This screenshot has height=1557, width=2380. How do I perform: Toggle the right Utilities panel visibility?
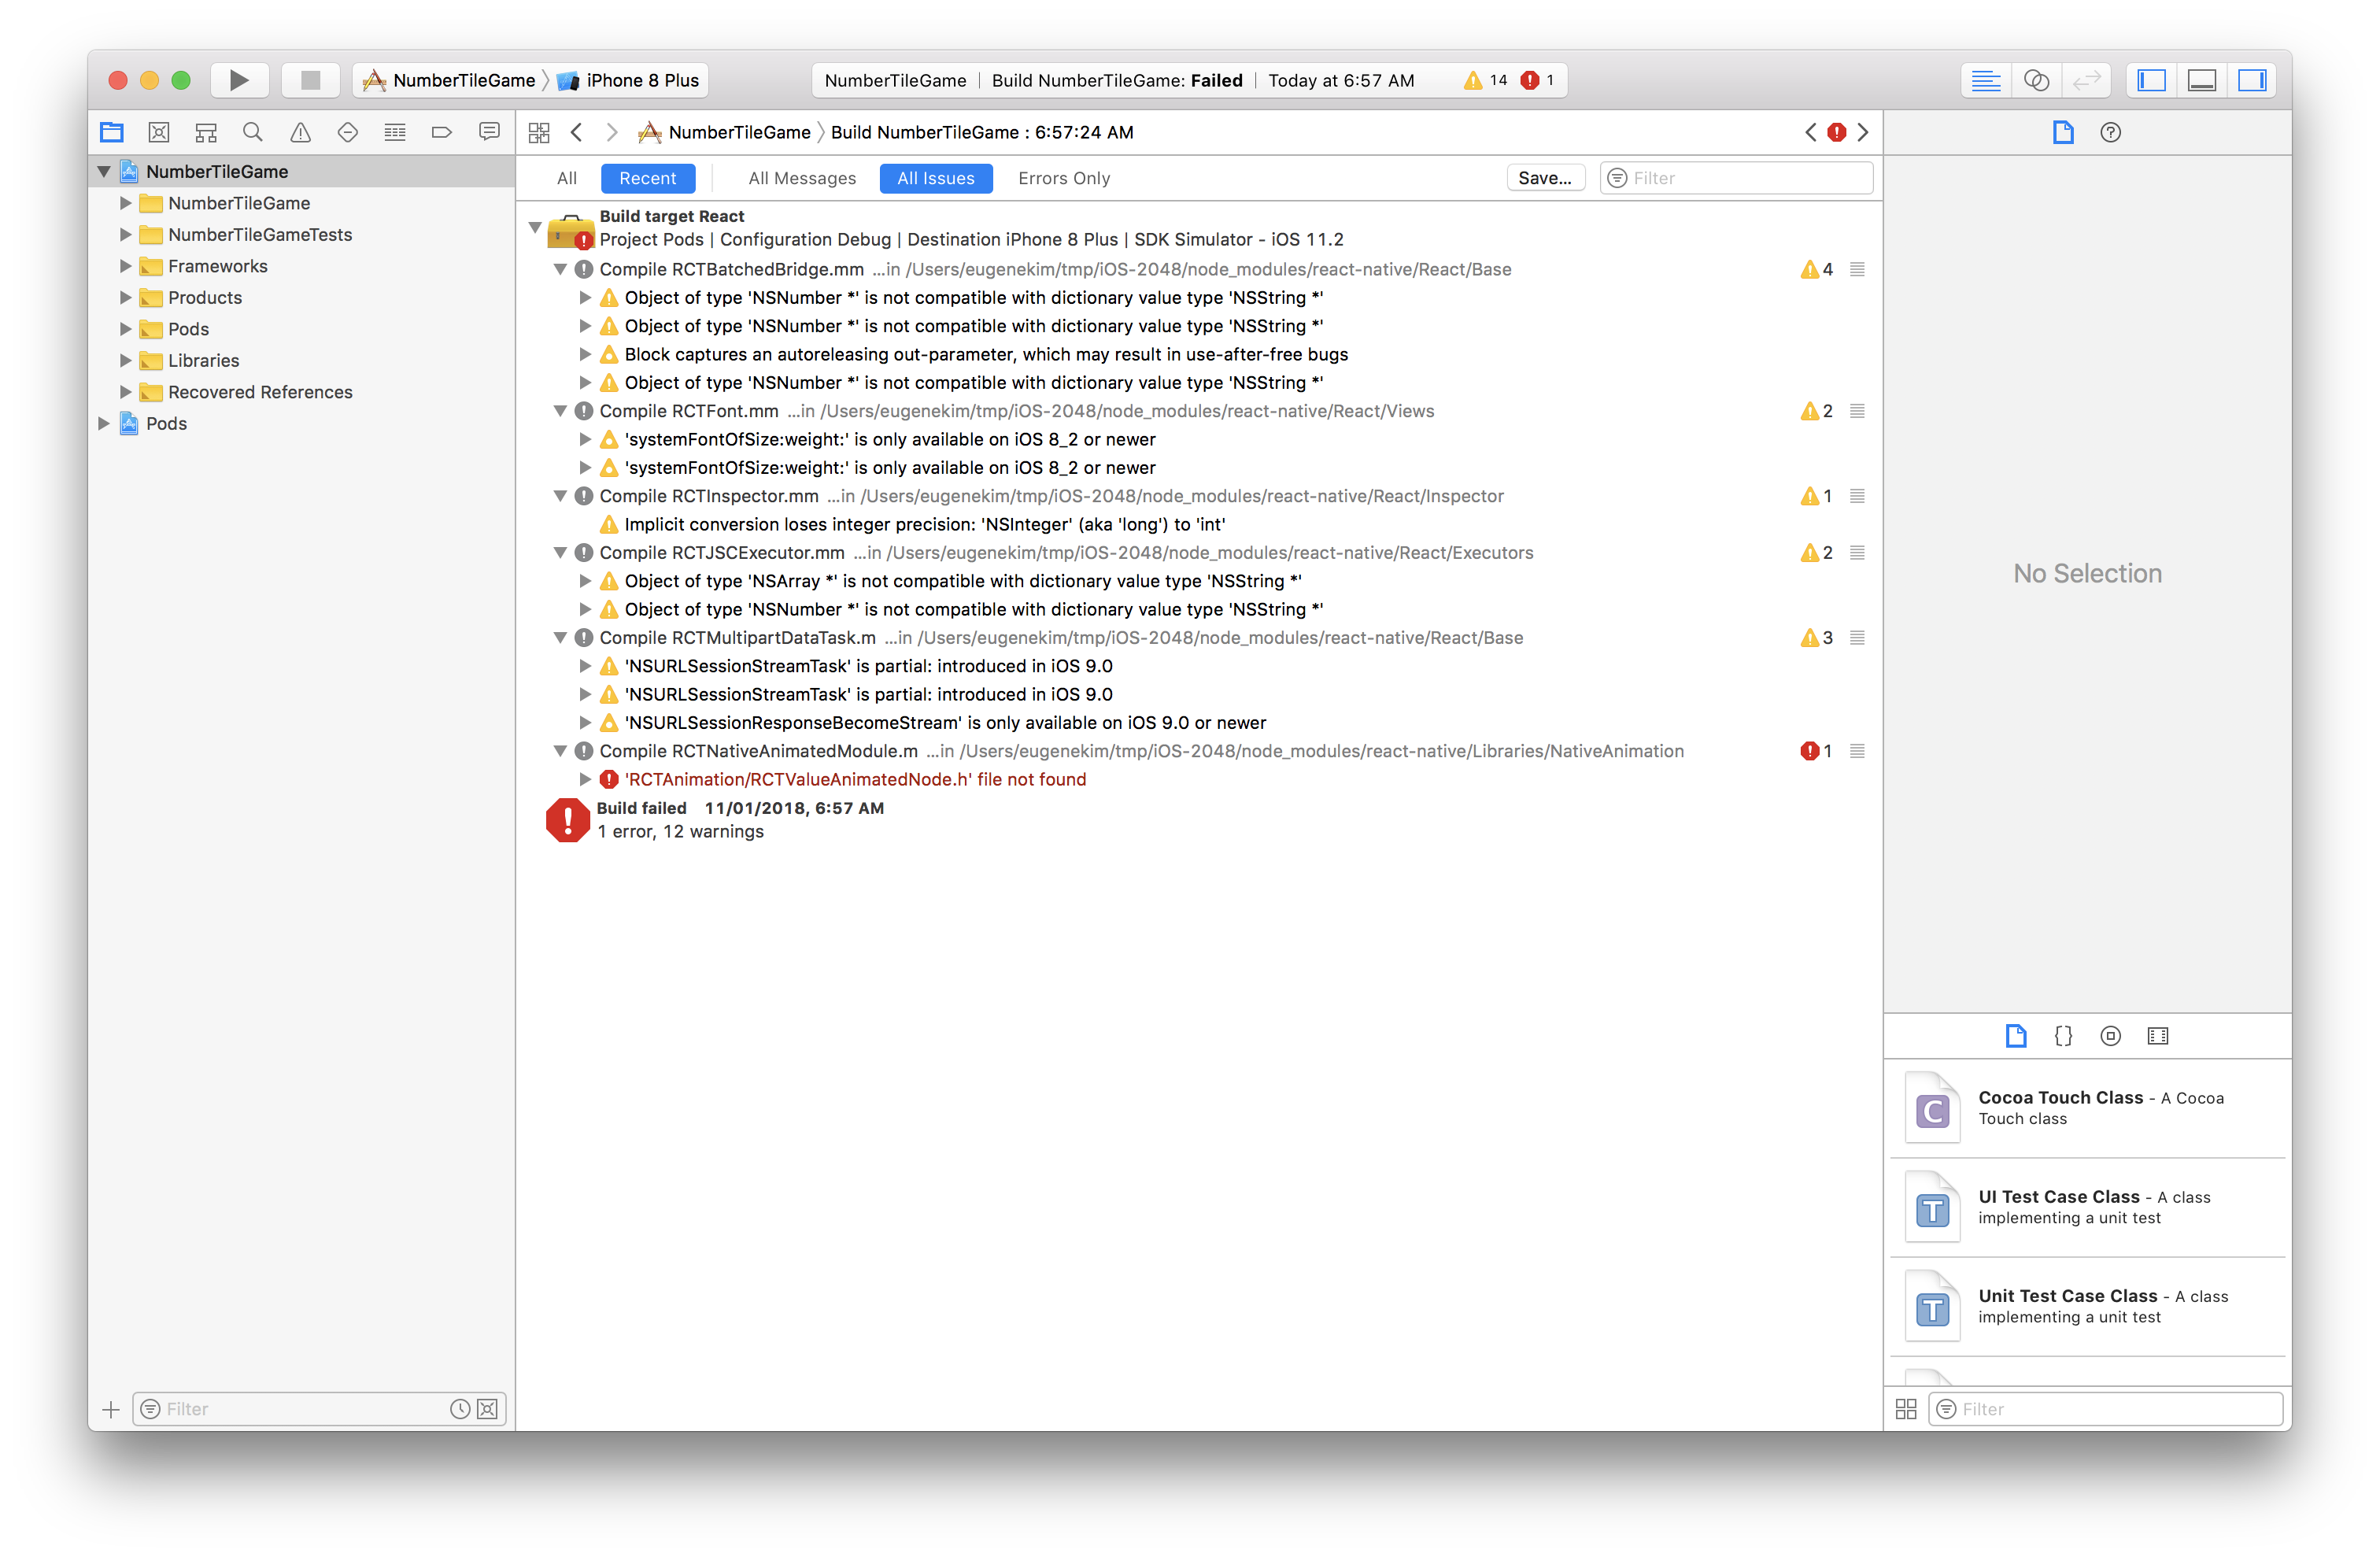click(x=2252, y=80)
